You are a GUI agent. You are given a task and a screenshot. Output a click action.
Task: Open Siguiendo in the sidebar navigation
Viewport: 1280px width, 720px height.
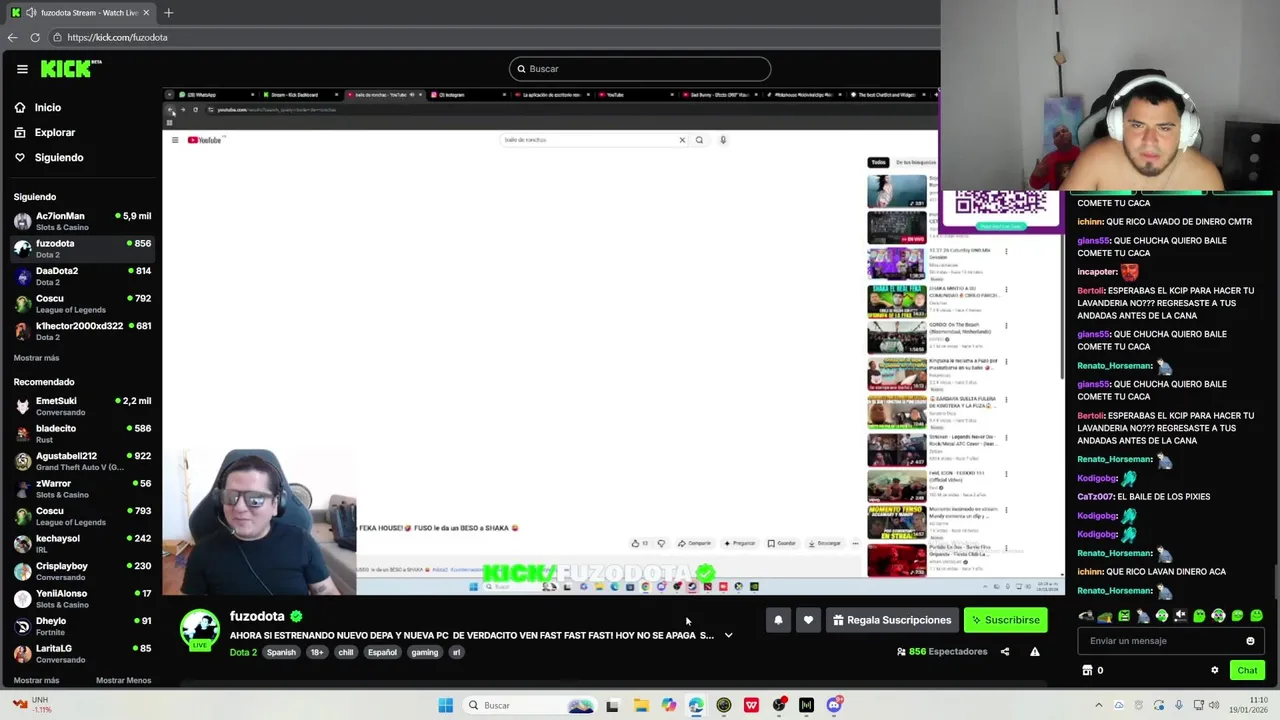(48, 157)
